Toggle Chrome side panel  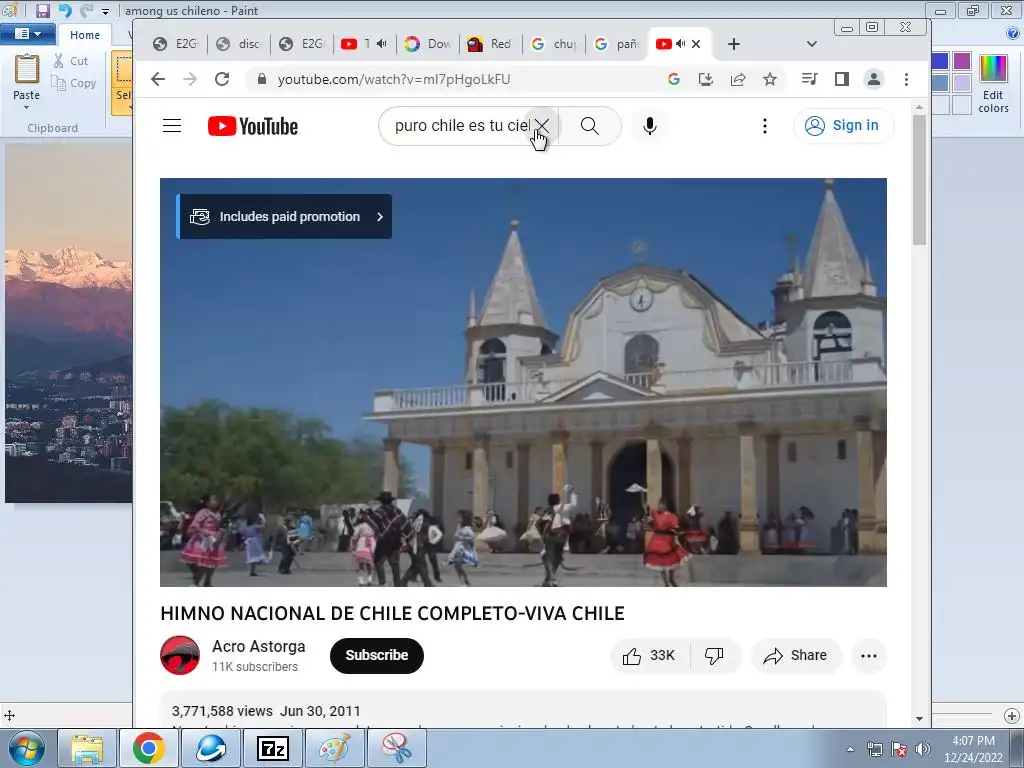842,79
